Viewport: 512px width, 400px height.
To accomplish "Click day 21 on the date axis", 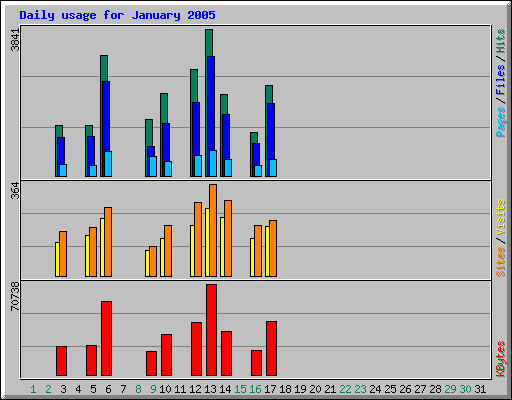I will (330, 389).
